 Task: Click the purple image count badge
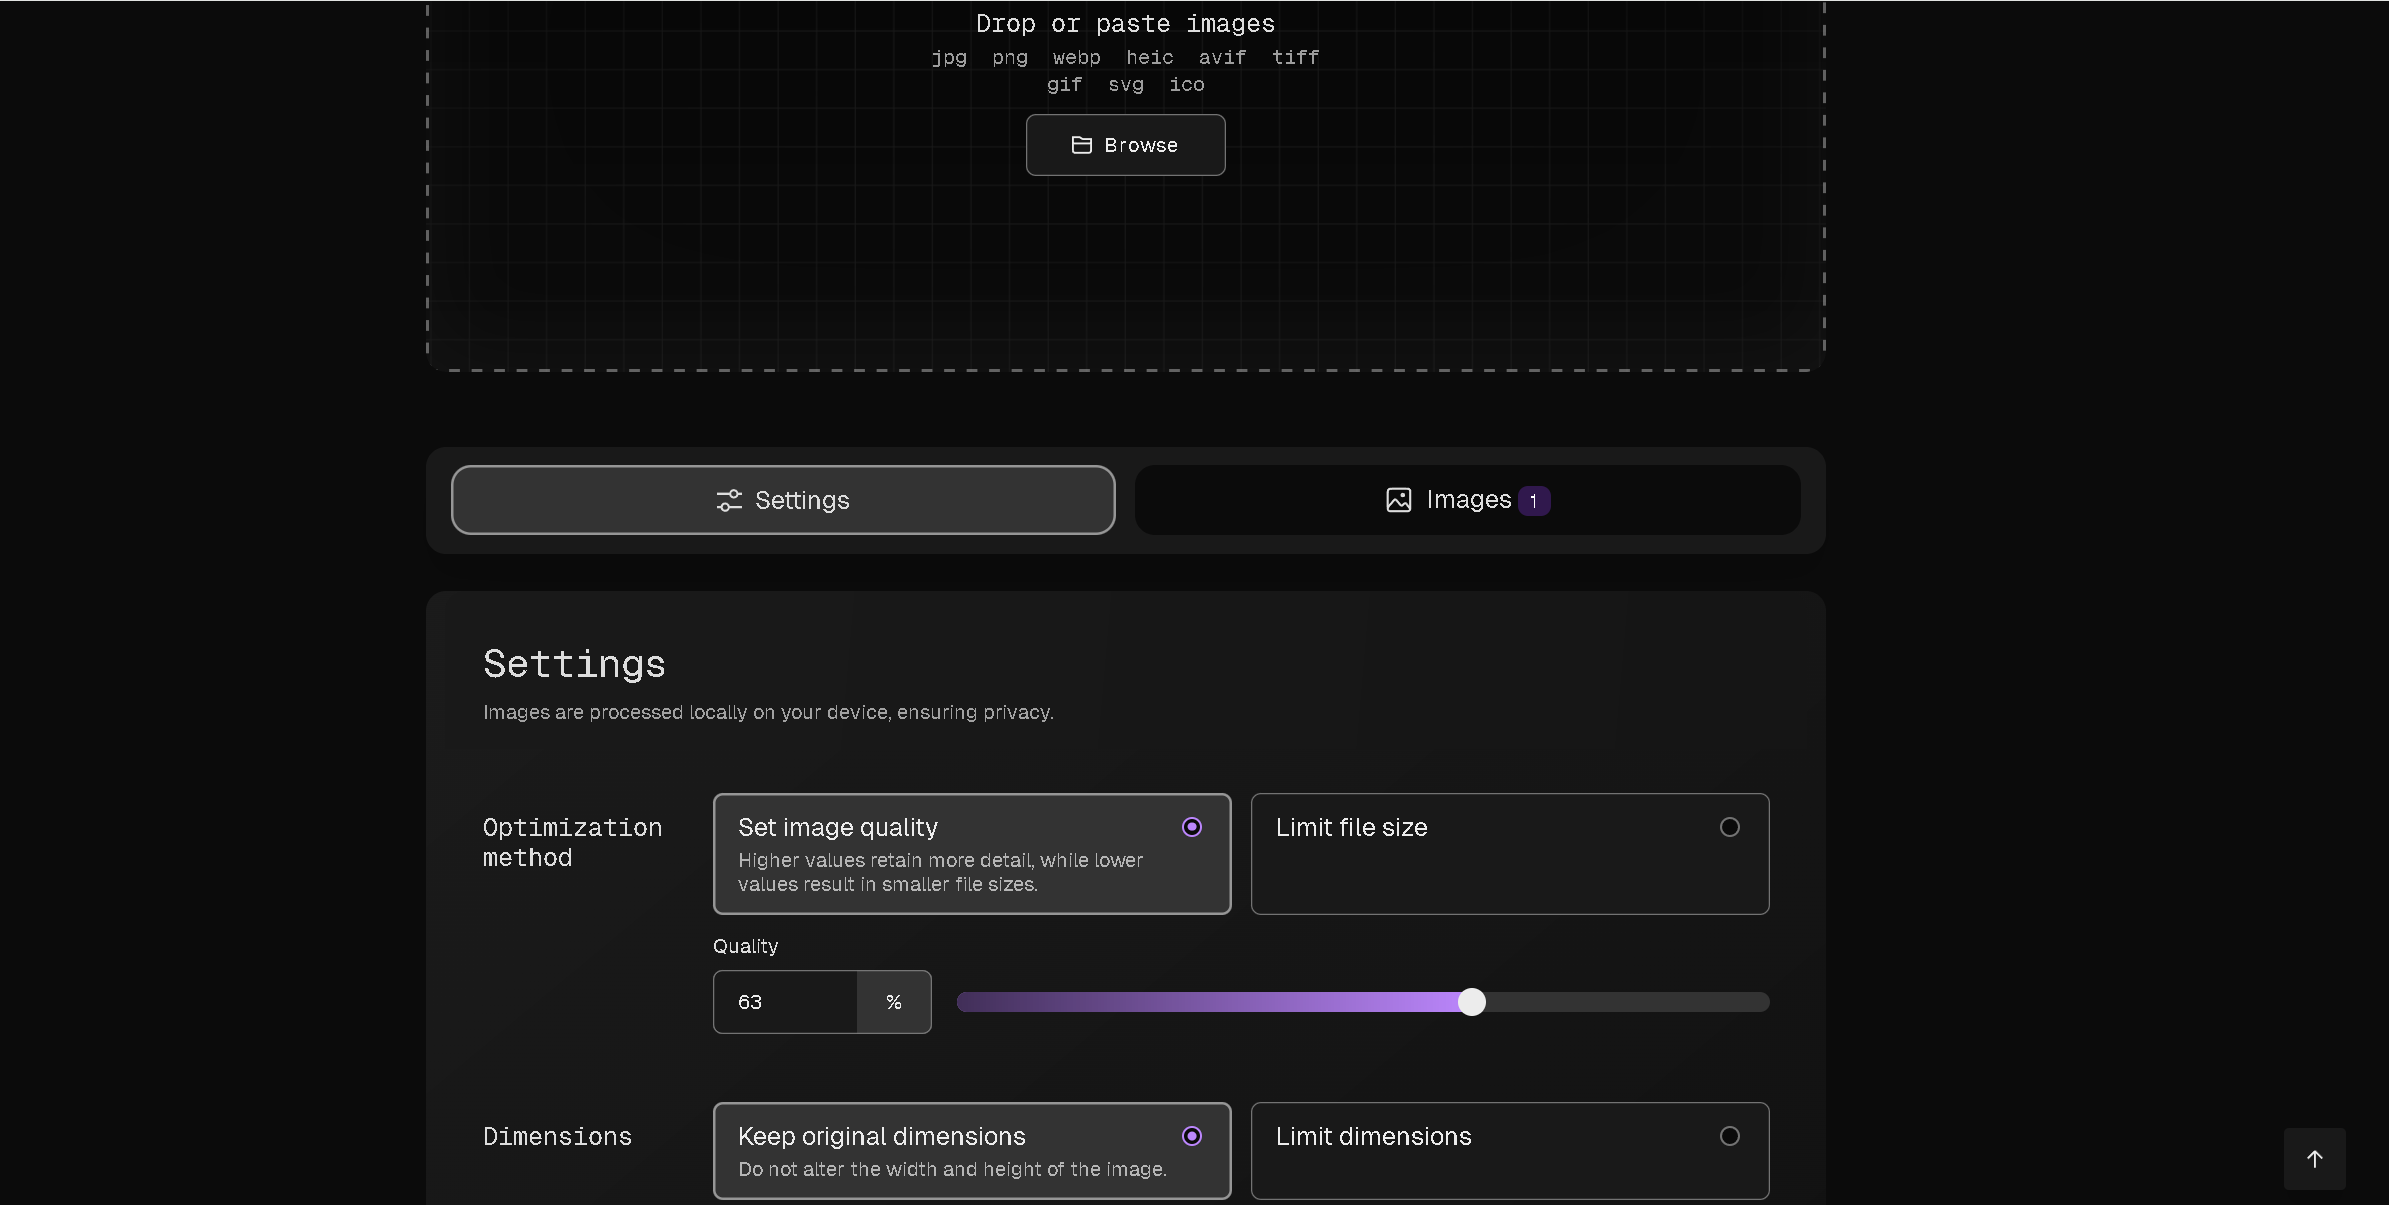coord(1533,501)
